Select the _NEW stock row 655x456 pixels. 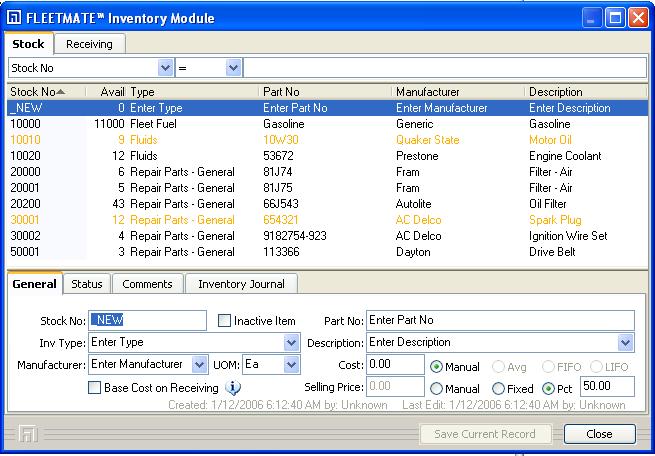click(328, 108)
